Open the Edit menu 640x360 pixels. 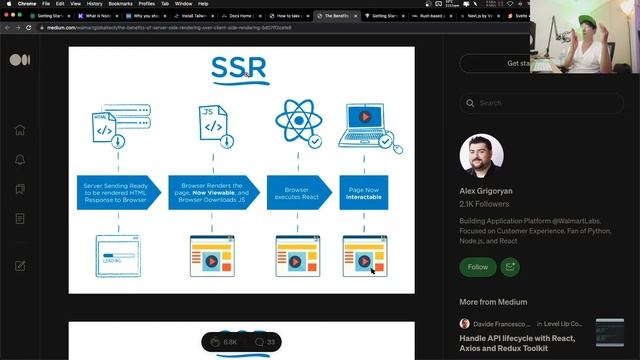(60, 4)
